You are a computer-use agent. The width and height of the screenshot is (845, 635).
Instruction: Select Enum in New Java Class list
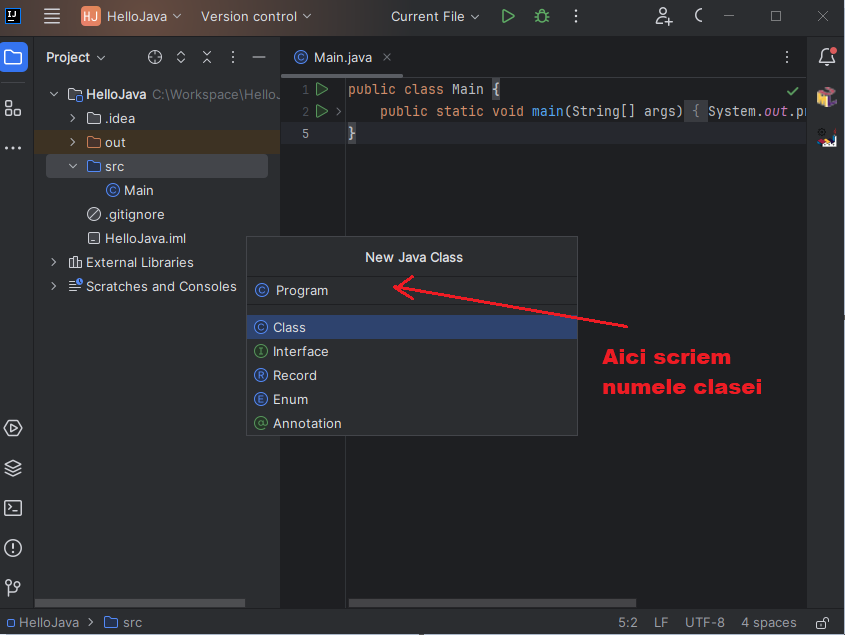click(x=412, y=399)
